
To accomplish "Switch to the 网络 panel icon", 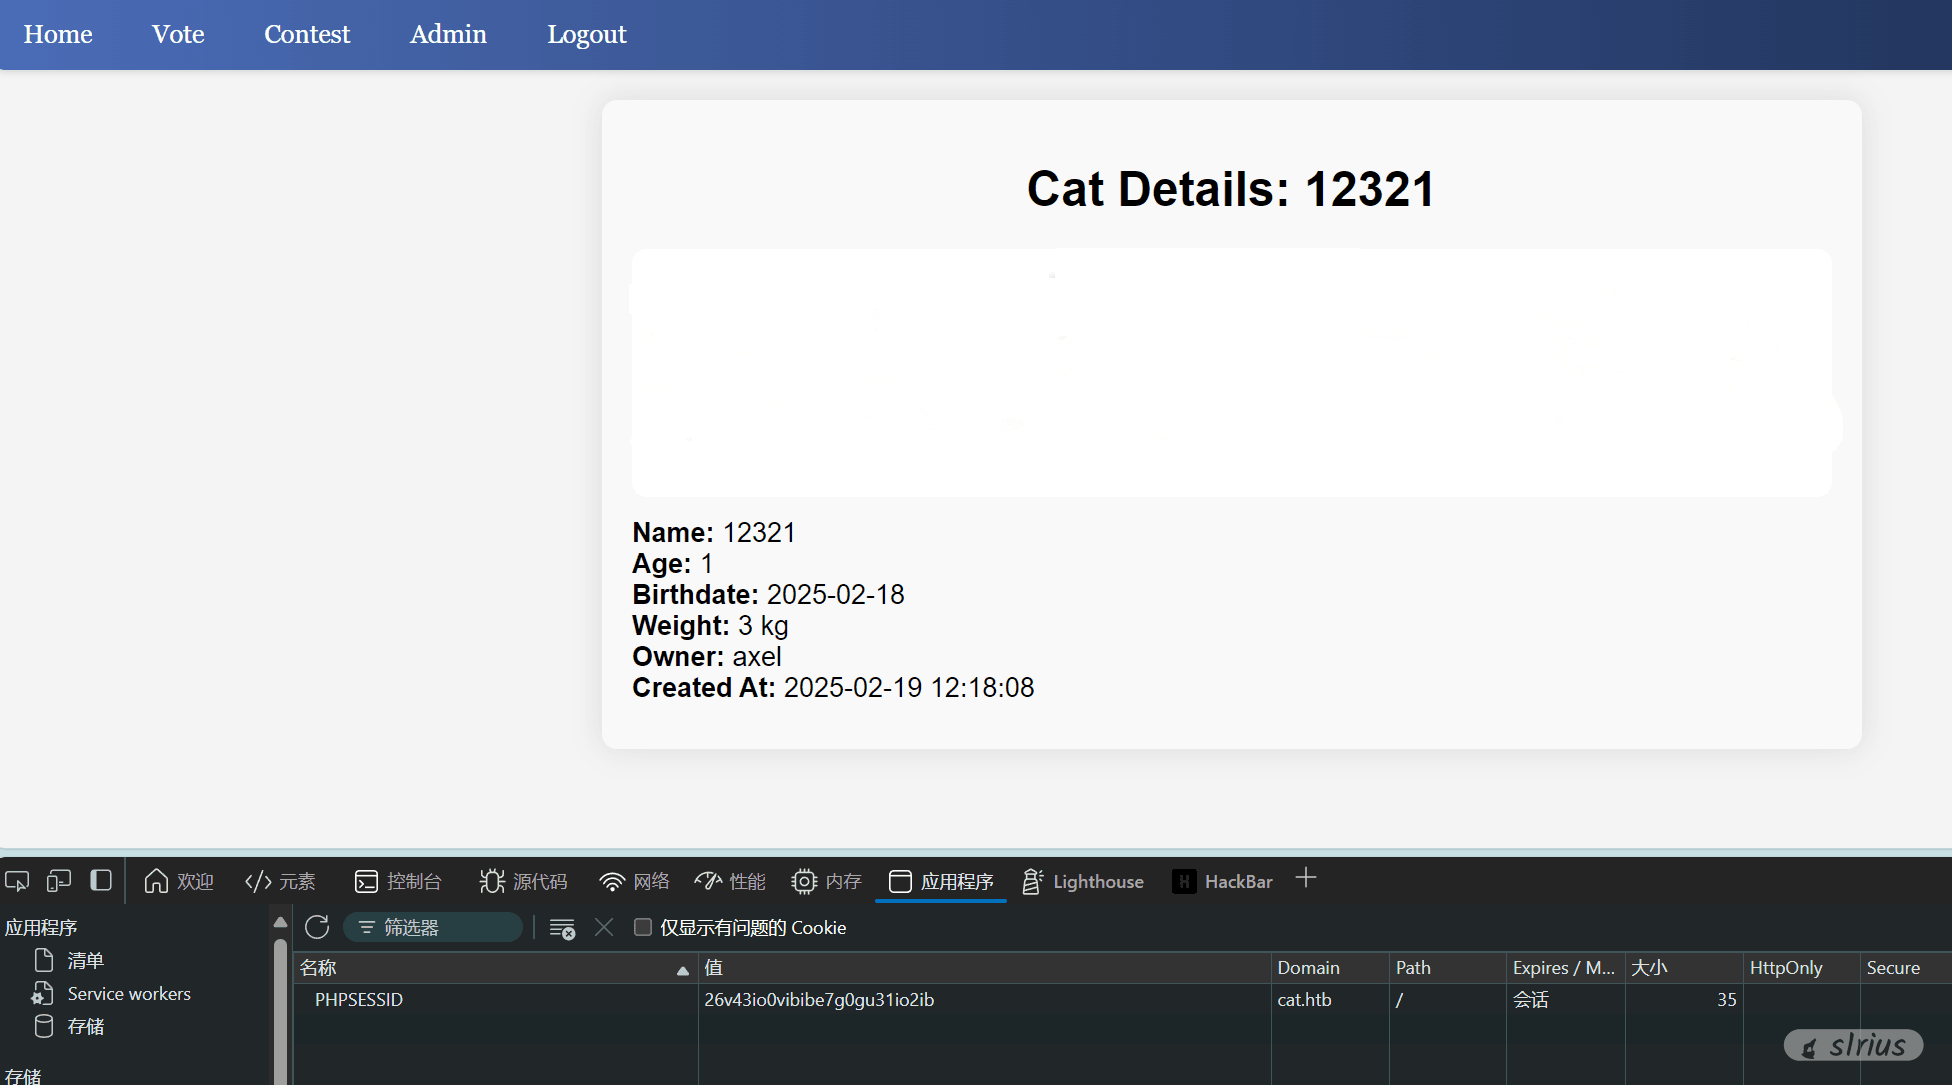I will (633, 881).
